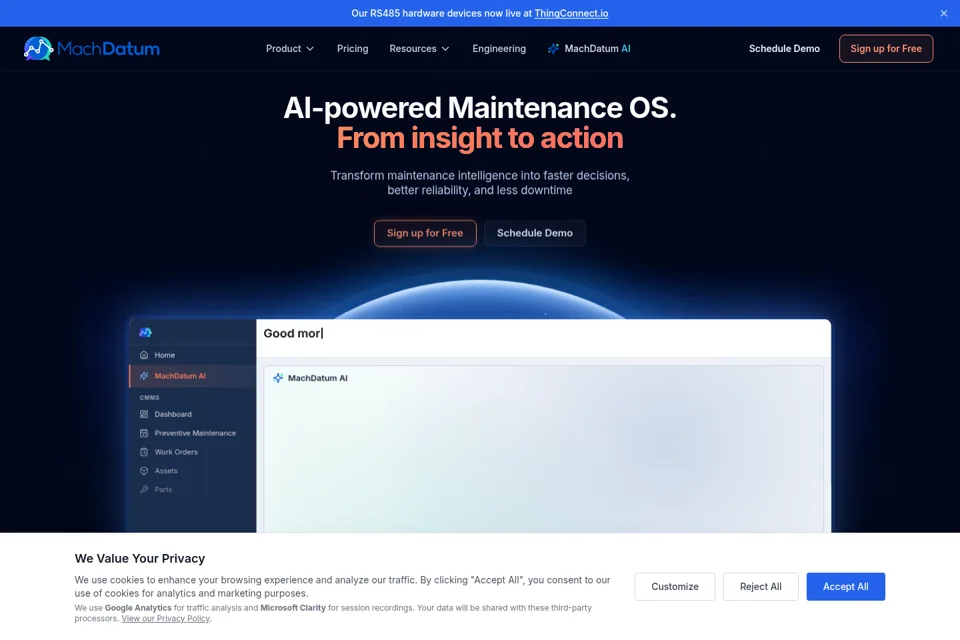The height and width of the screenshot is (640, 960).
Task: Click the Reject All cookies button
Action: [x=760, y=587]
